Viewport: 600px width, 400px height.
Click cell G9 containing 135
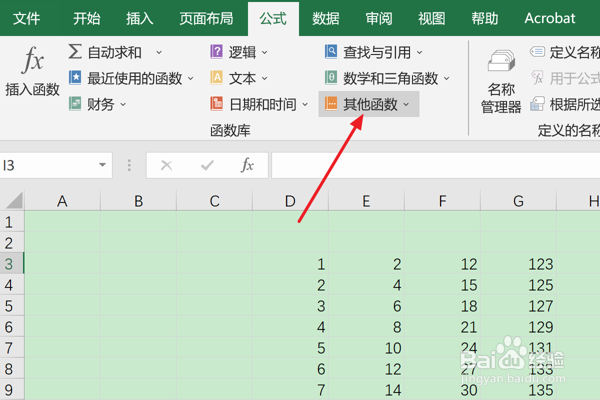[518, 390]
